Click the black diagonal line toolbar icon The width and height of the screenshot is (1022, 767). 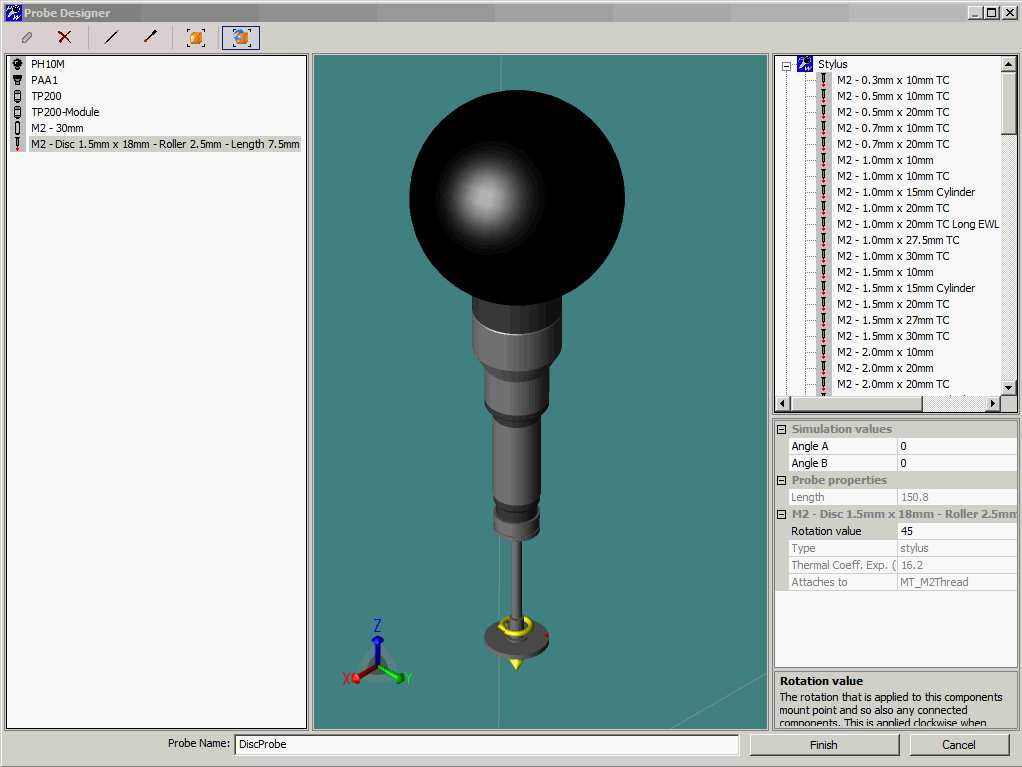tap(111, 37)
